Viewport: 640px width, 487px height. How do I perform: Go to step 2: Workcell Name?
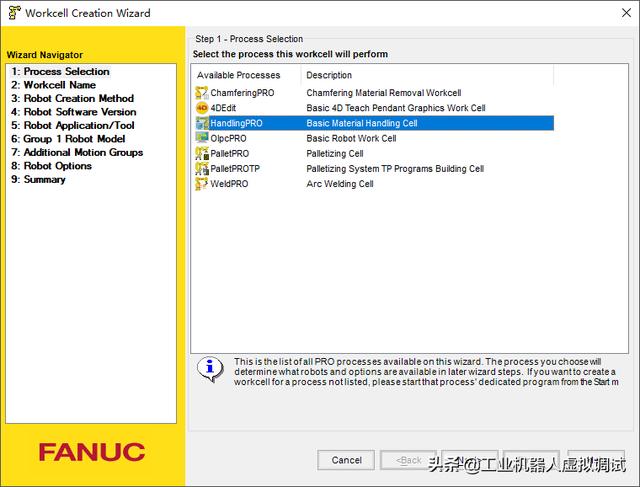53,85
